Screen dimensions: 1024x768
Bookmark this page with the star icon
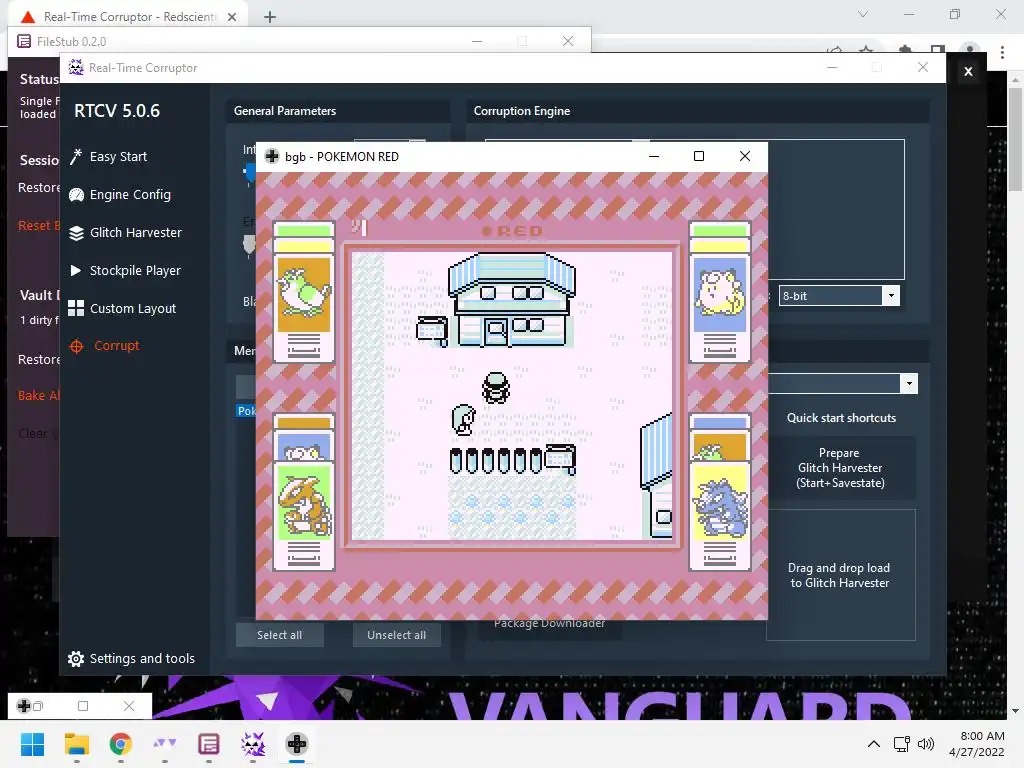tap(866, 50)
